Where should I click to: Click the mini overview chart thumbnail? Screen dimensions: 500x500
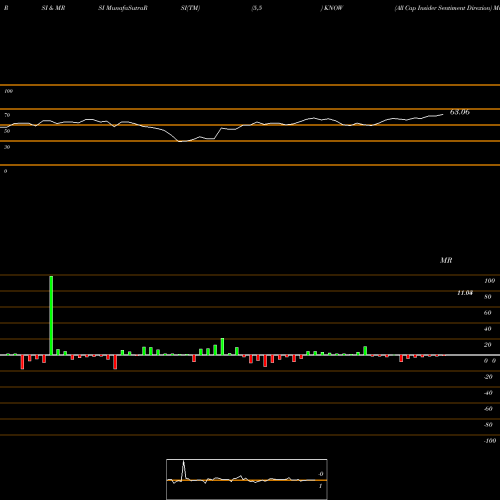click(x=247, y=479)
